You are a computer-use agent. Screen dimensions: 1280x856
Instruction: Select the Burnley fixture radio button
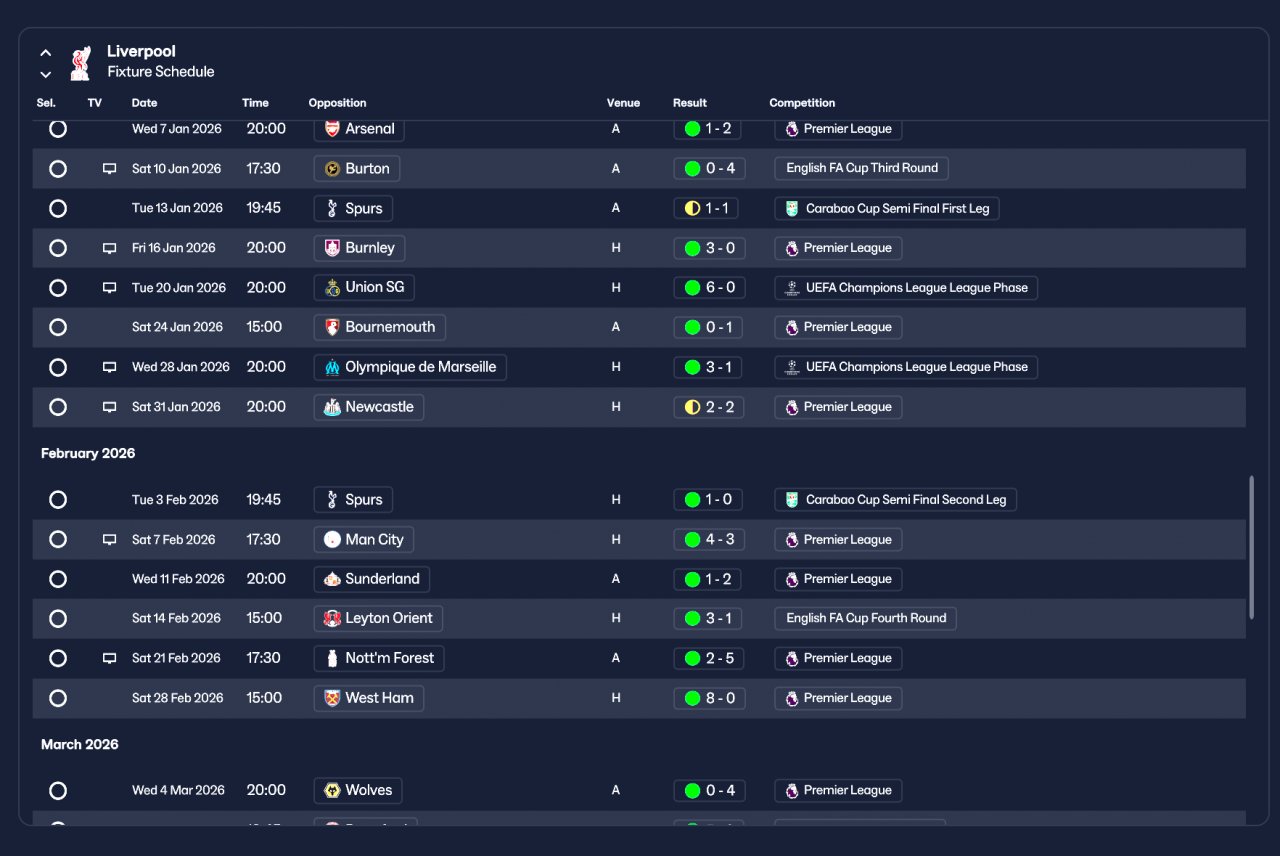[x=58, y=248]
